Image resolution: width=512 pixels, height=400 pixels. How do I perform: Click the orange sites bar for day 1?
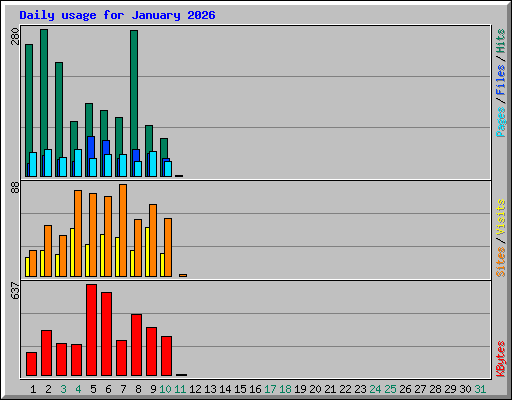click(x=33, y=263)
